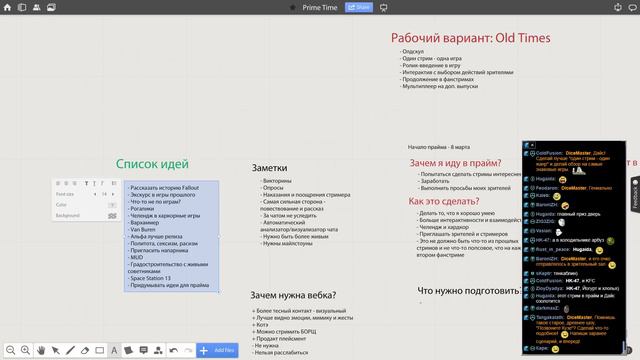Decrease font size with left arrow

pyautogui.click(x=95, y=194)
